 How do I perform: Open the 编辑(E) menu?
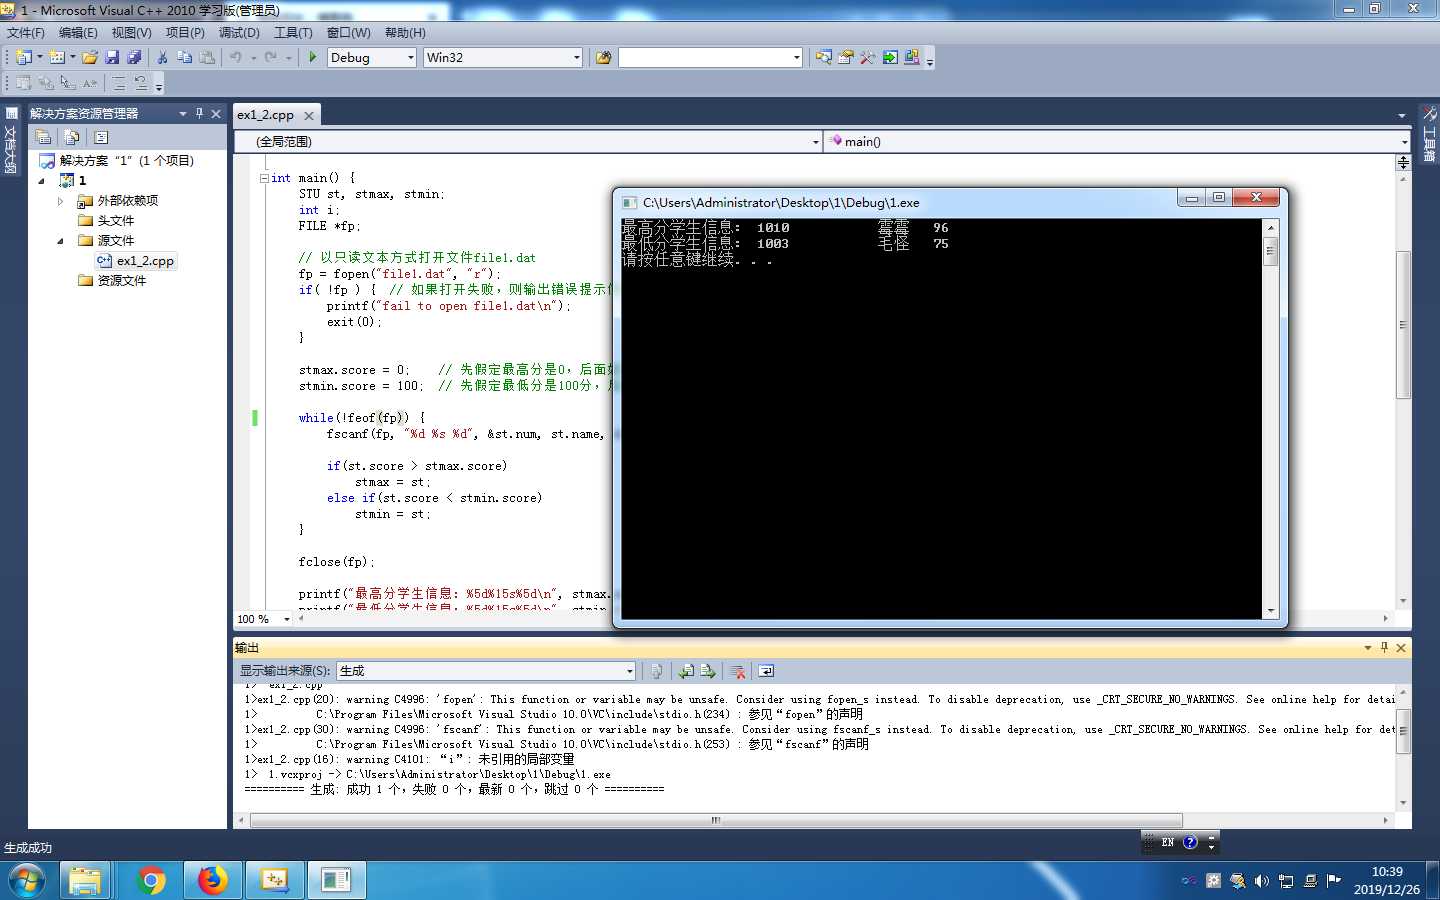tap(78, 33)
